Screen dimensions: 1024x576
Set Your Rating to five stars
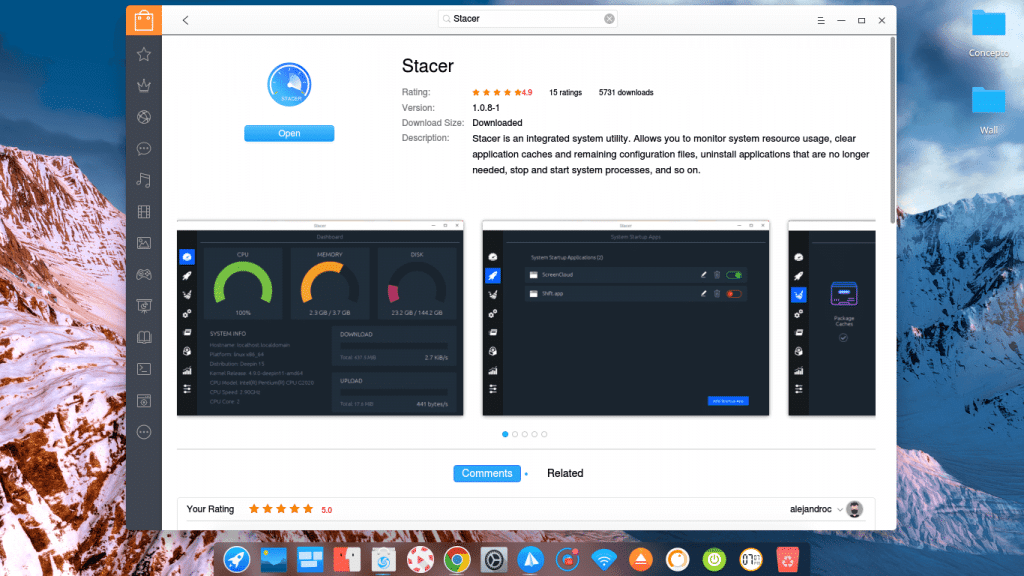tap(308, 509)
